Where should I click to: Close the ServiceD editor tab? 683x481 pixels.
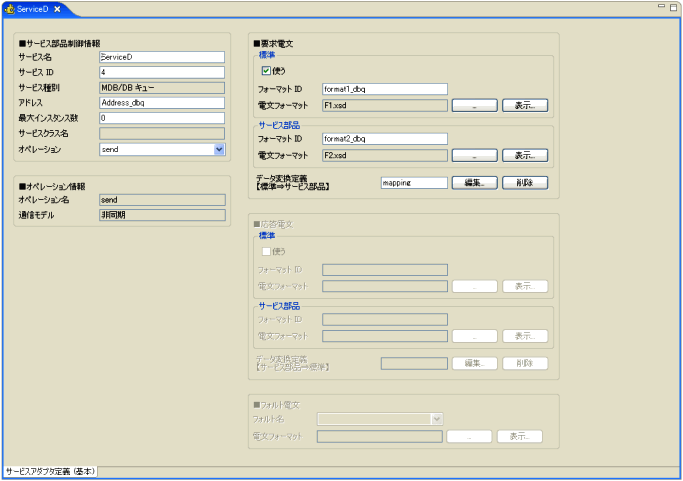(x=58, y=9)
